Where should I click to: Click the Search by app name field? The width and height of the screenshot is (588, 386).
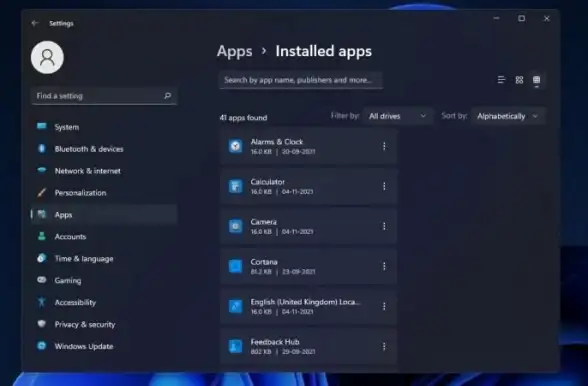point(301,80)
